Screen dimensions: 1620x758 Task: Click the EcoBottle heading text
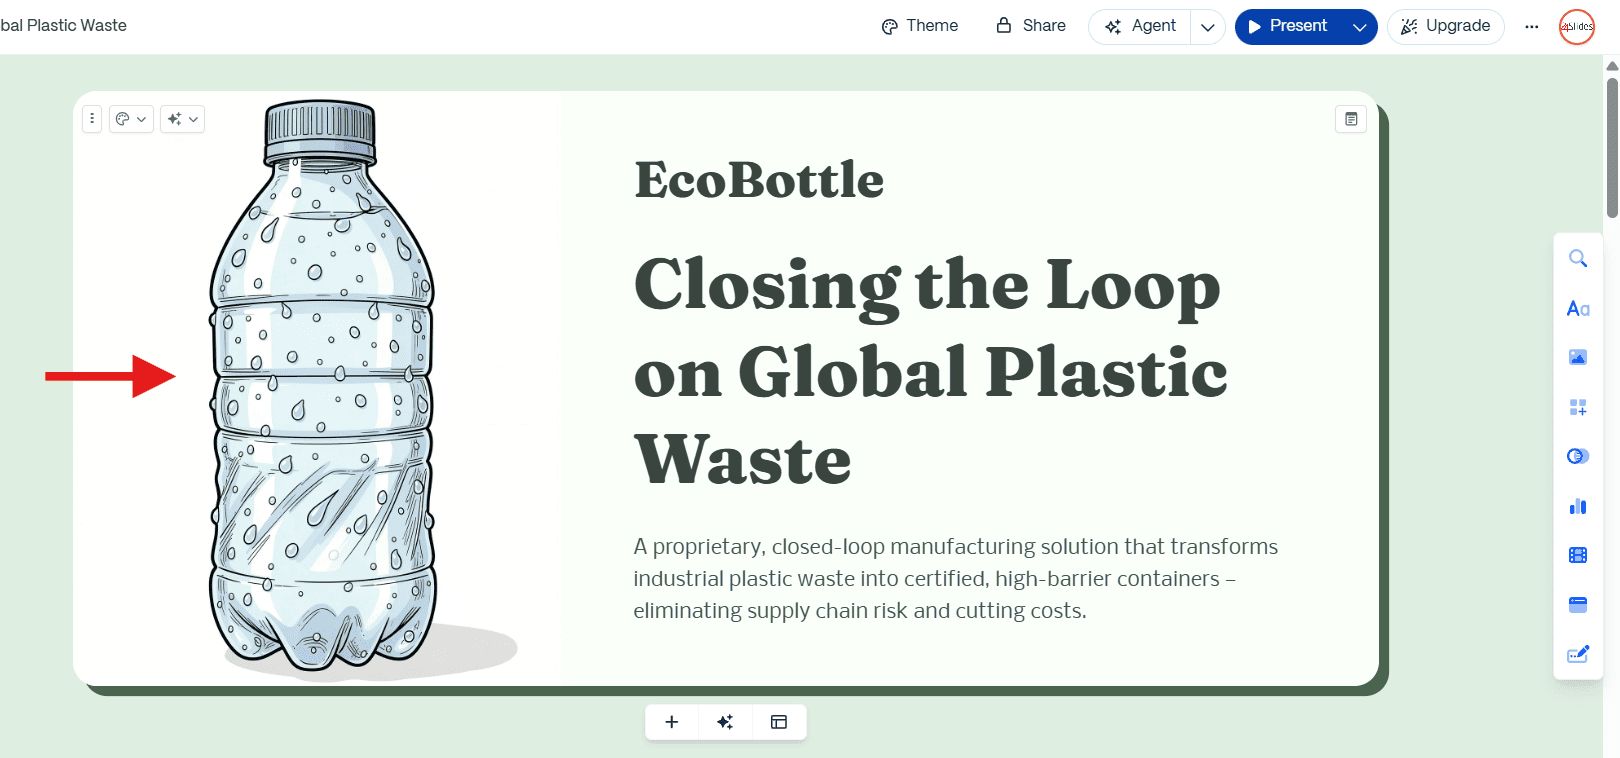click(x=759, y=180)
